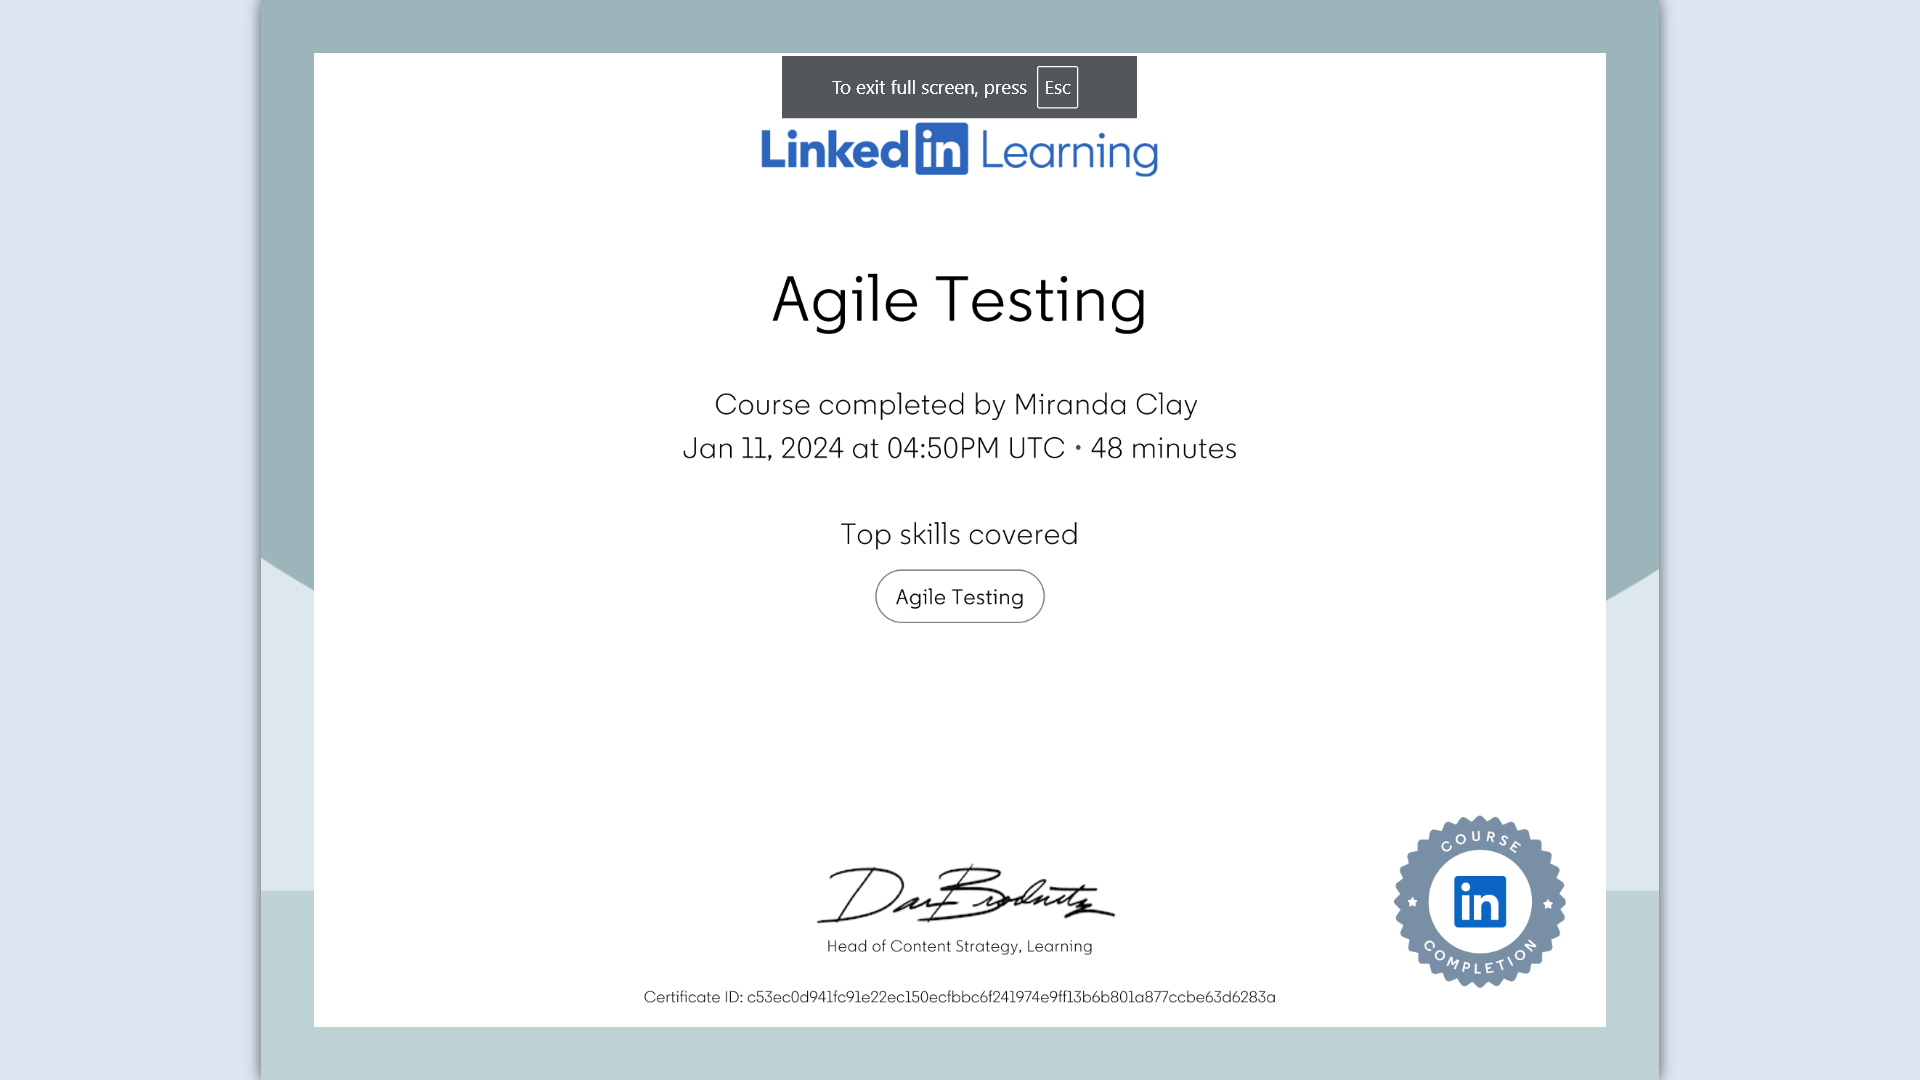Click the 'To exit full screen, press' text
Screen dimensions: 1920x1080
tap(929, 88)
